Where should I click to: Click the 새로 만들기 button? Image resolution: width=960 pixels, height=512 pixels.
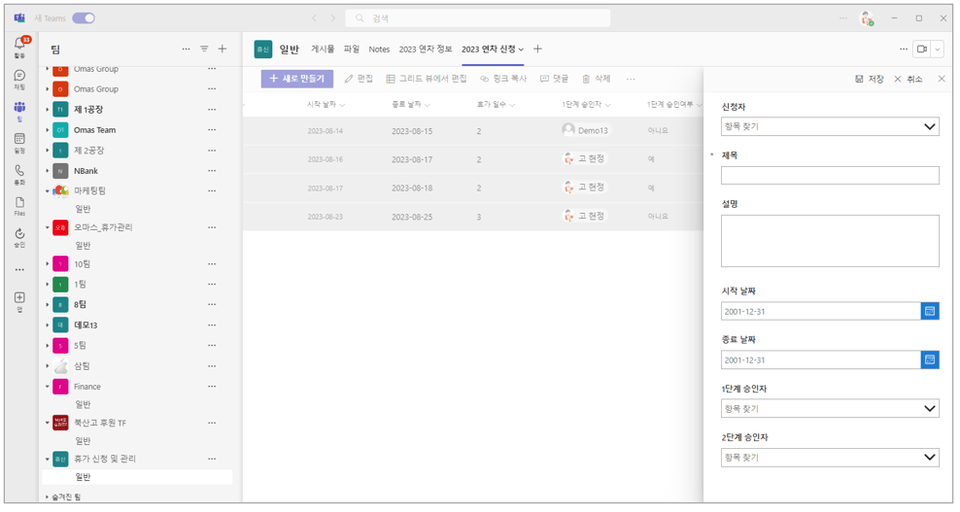(297, 78)
